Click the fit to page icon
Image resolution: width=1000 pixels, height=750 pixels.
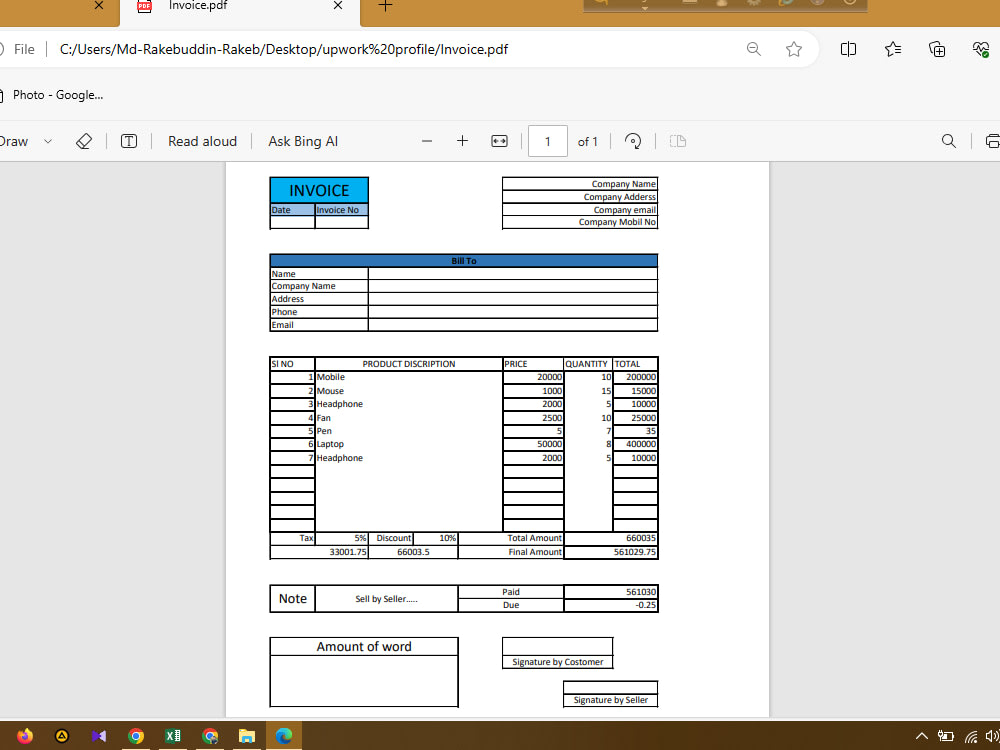pyautogui.click(x=499, y=141)
